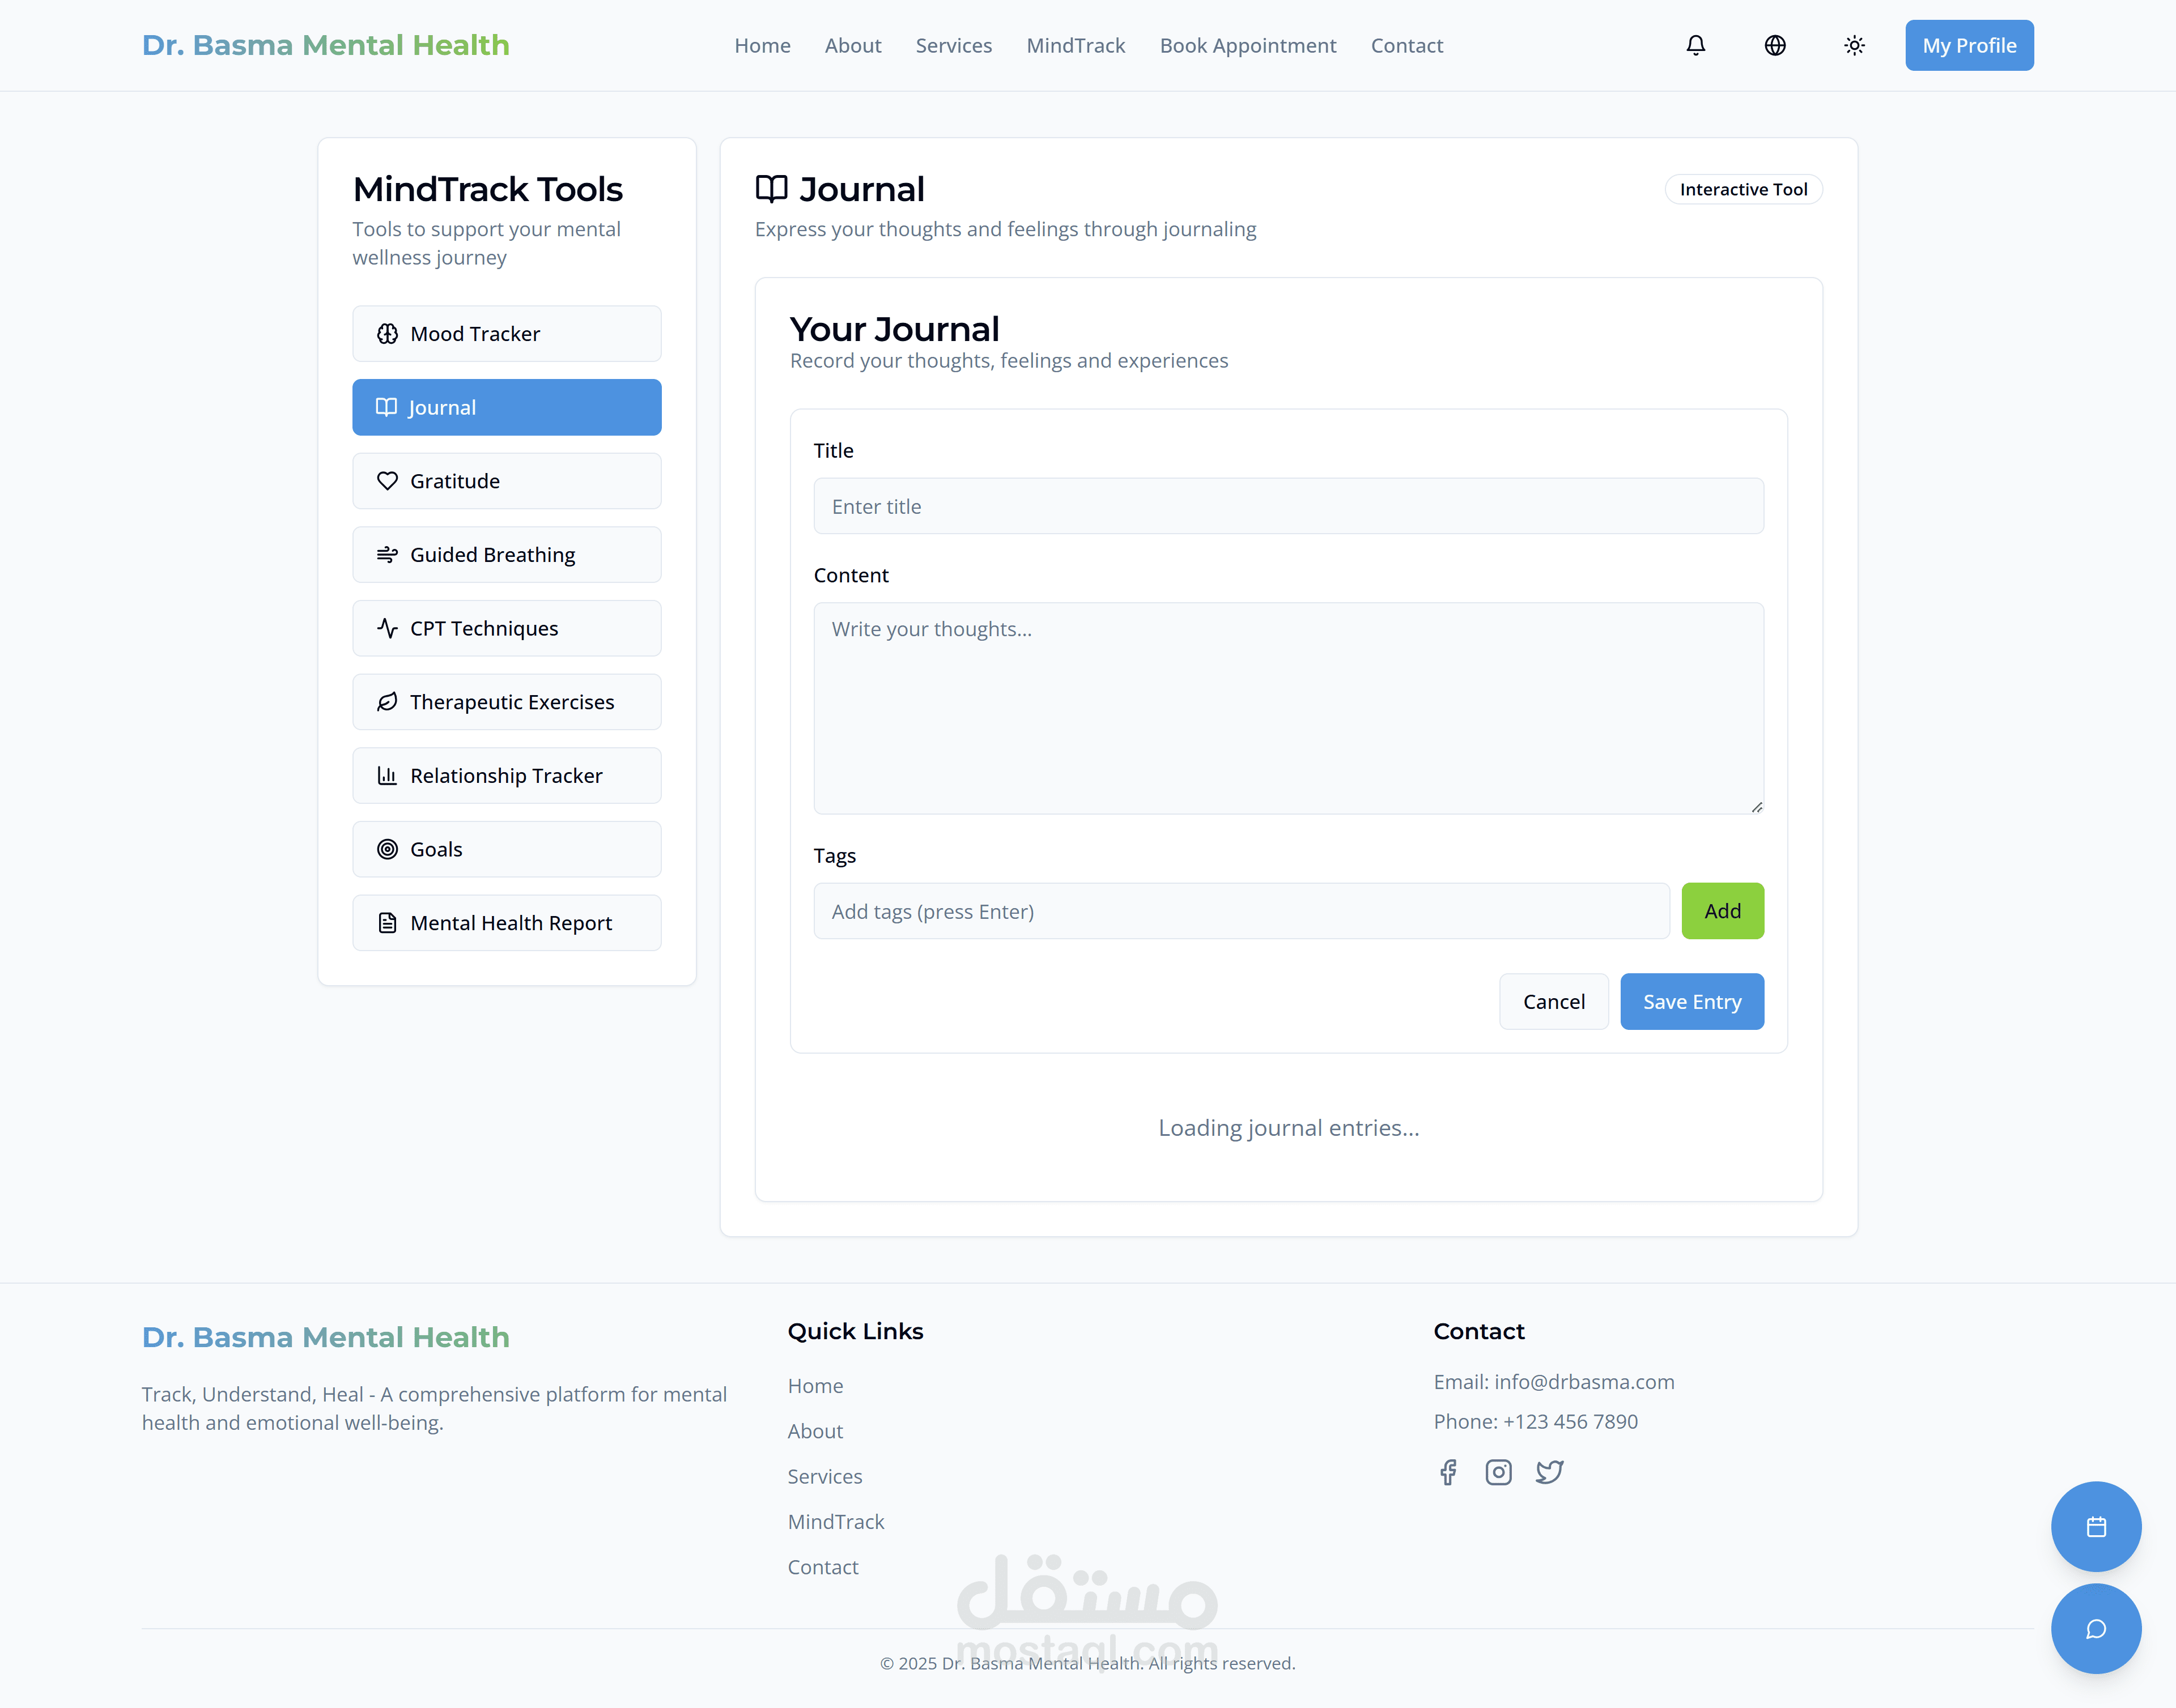Image resolution: width=2176 pixels, height=1708 pixels.
Task: Click Cancel in the journal form
Action: point(1553,1002)
